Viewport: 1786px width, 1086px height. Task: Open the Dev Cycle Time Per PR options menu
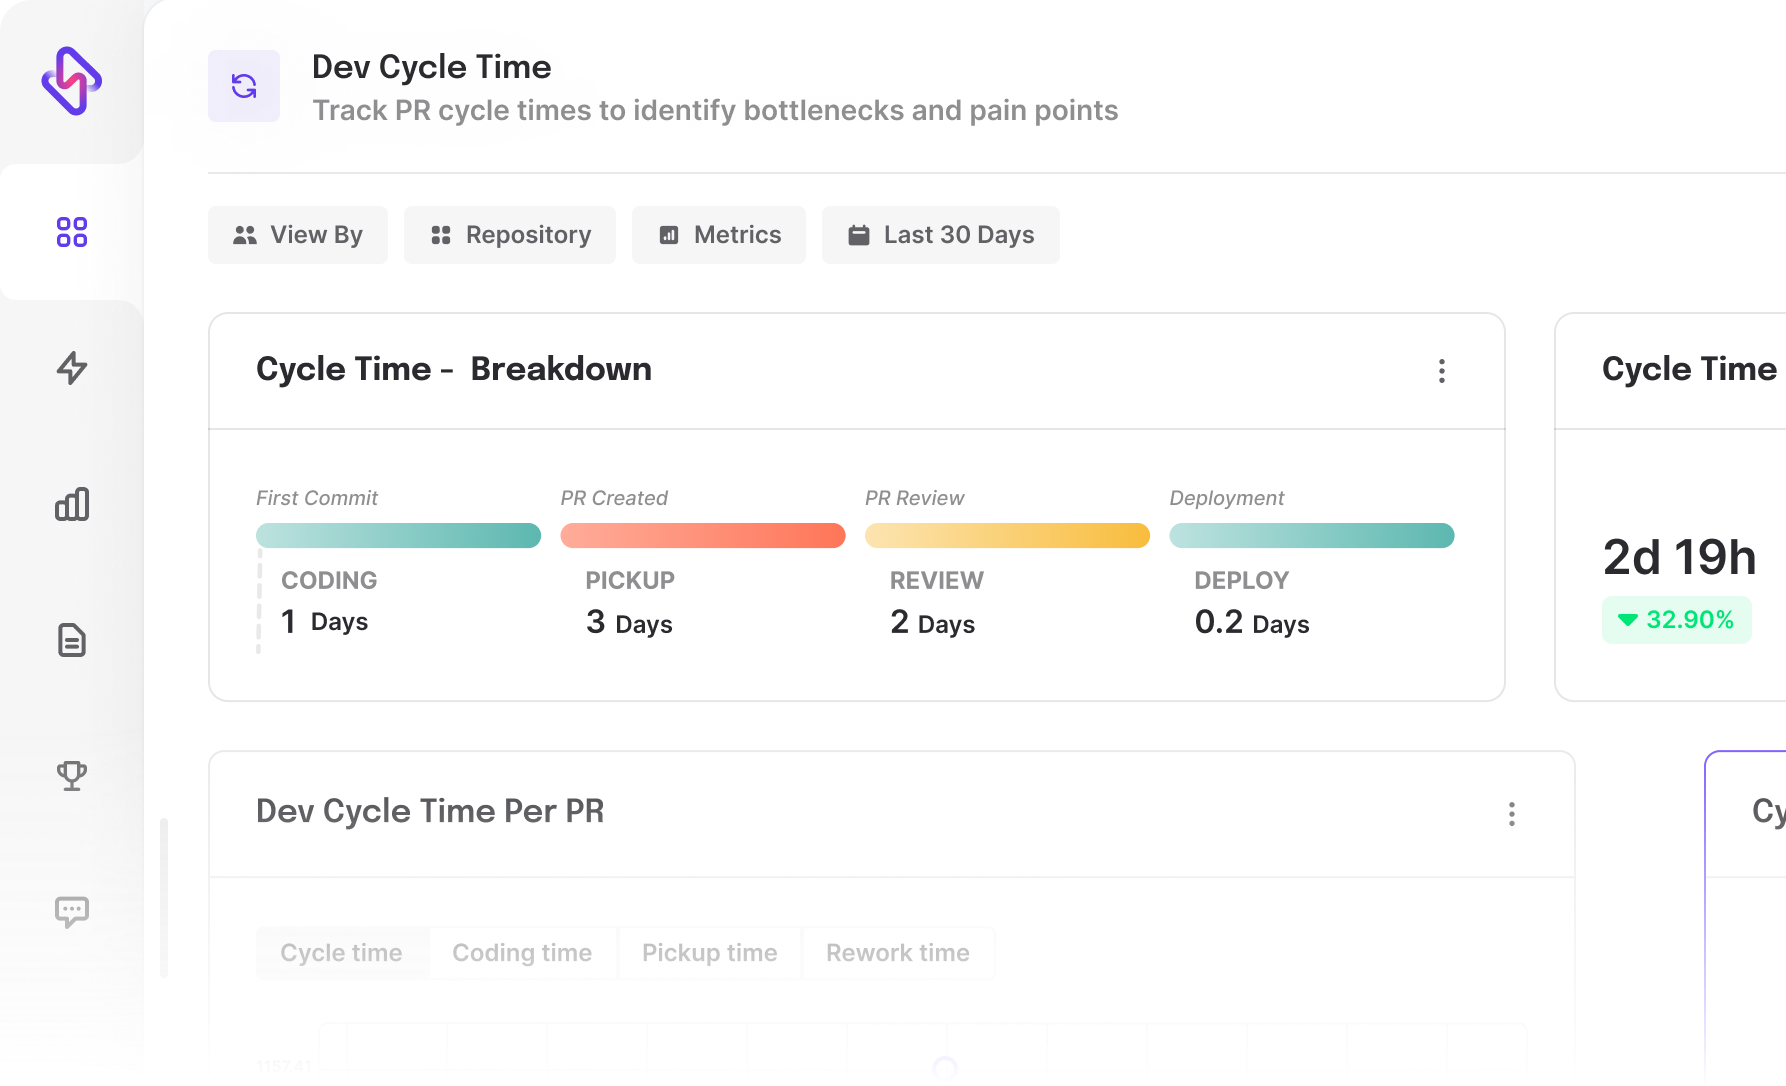[x=1511, y=814]
